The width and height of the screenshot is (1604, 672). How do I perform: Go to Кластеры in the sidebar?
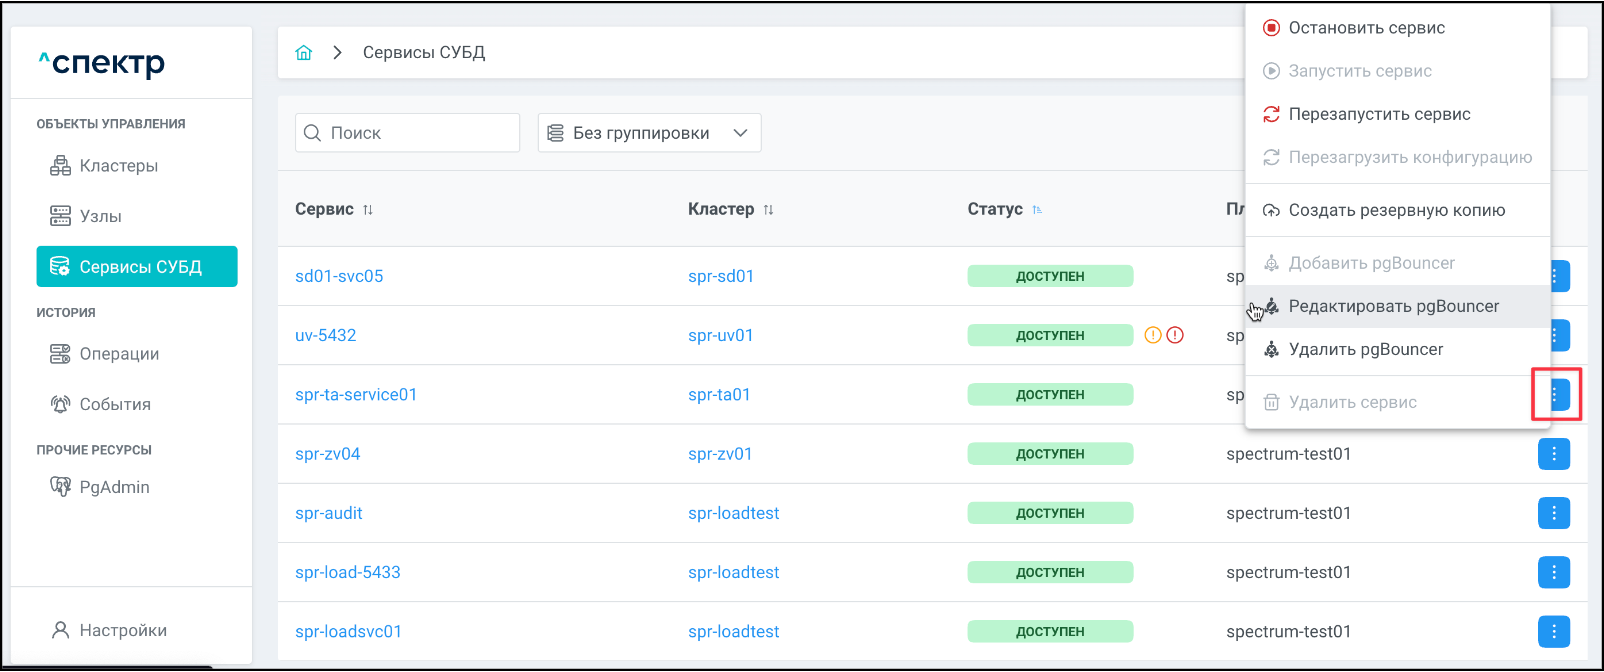click(118, 166)
